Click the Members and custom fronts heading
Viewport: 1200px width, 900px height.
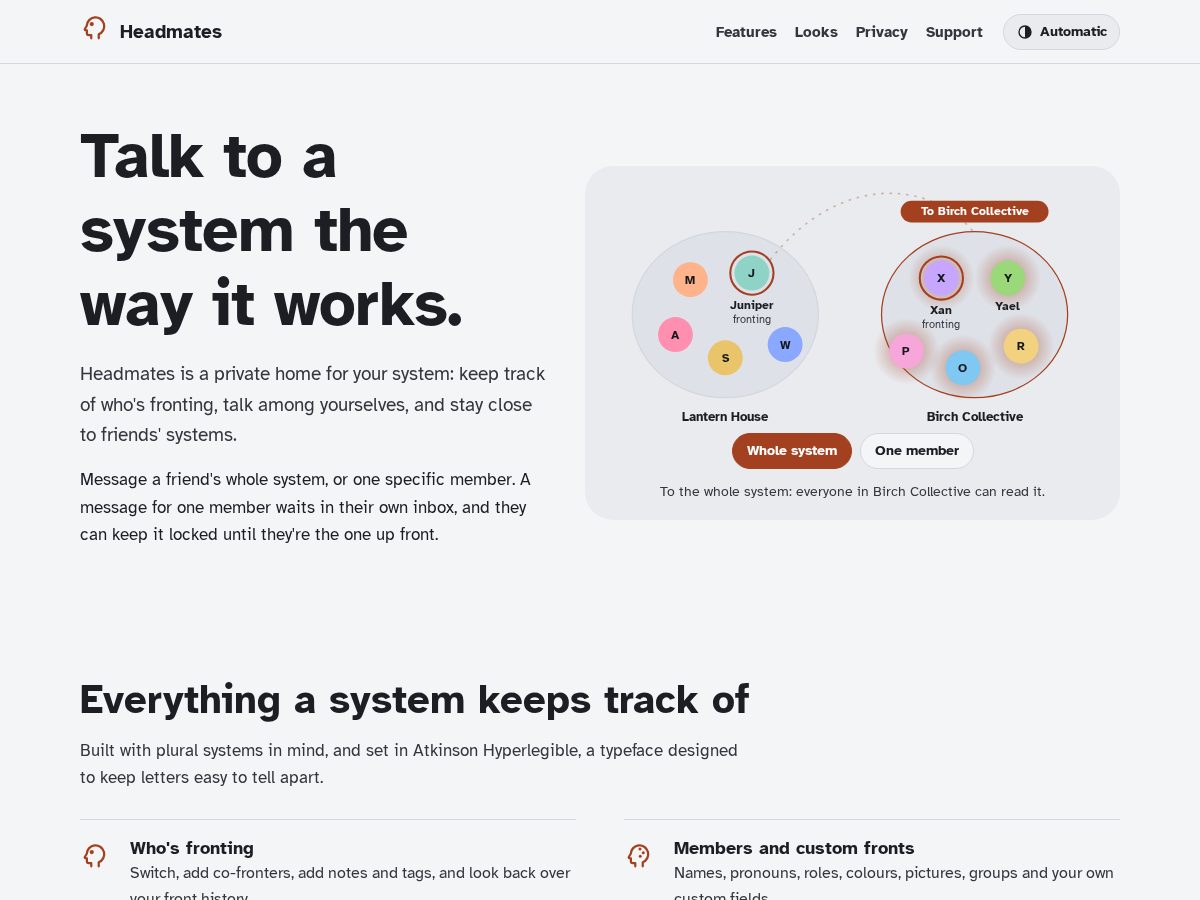click(794, 848)
